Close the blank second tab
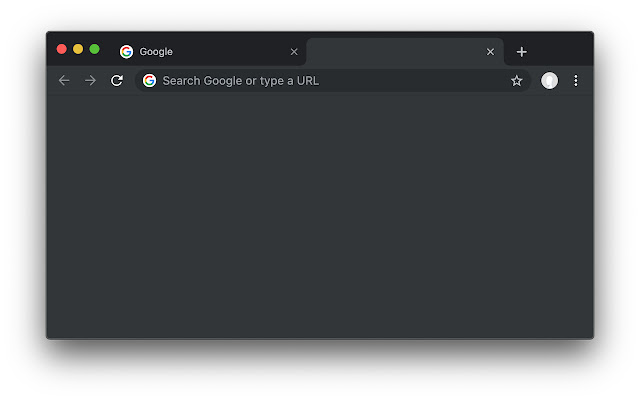 click(490, 52)
